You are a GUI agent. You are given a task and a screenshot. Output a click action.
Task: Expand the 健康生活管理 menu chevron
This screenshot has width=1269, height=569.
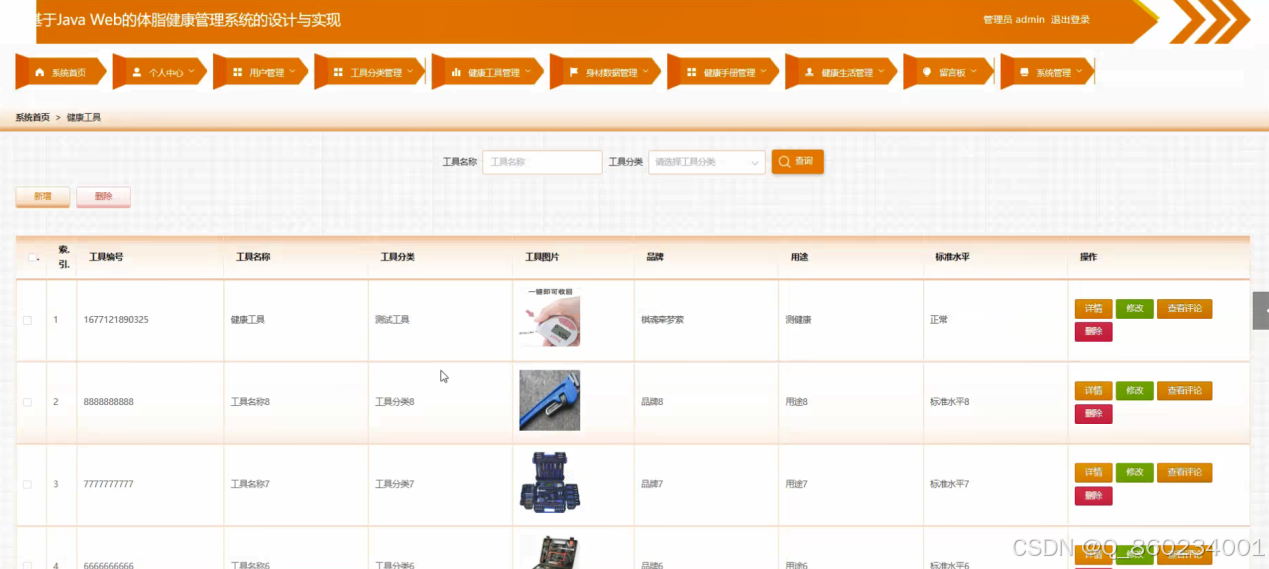pyautogui.click(x=881, y=72)
